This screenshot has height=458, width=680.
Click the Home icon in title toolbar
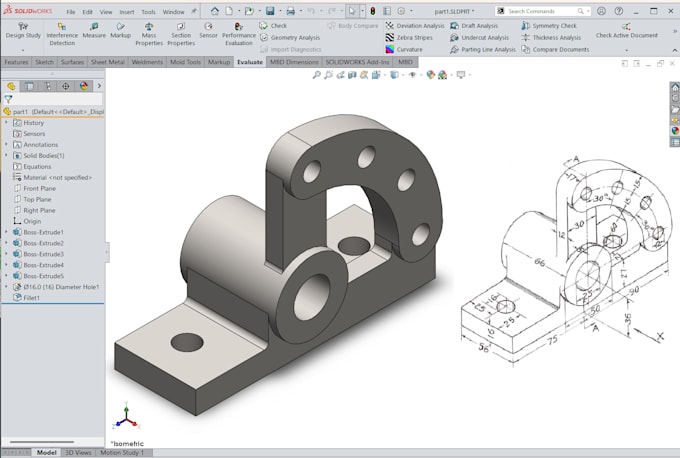point(215,11)
